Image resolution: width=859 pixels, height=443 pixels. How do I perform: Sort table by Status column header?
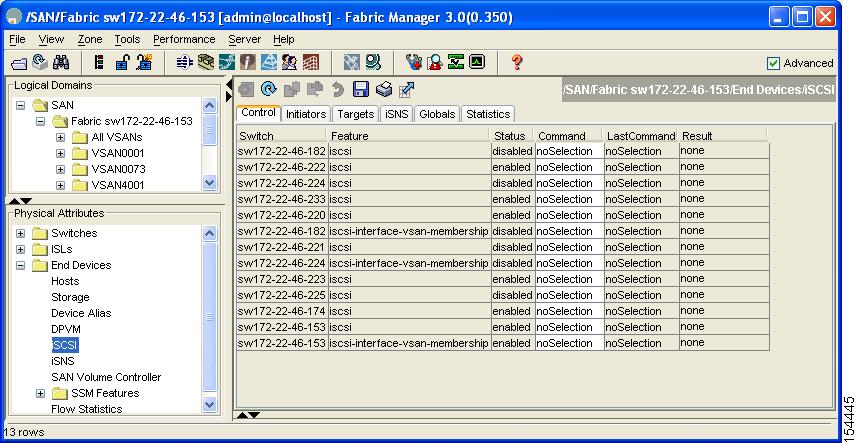pos(512,136)
